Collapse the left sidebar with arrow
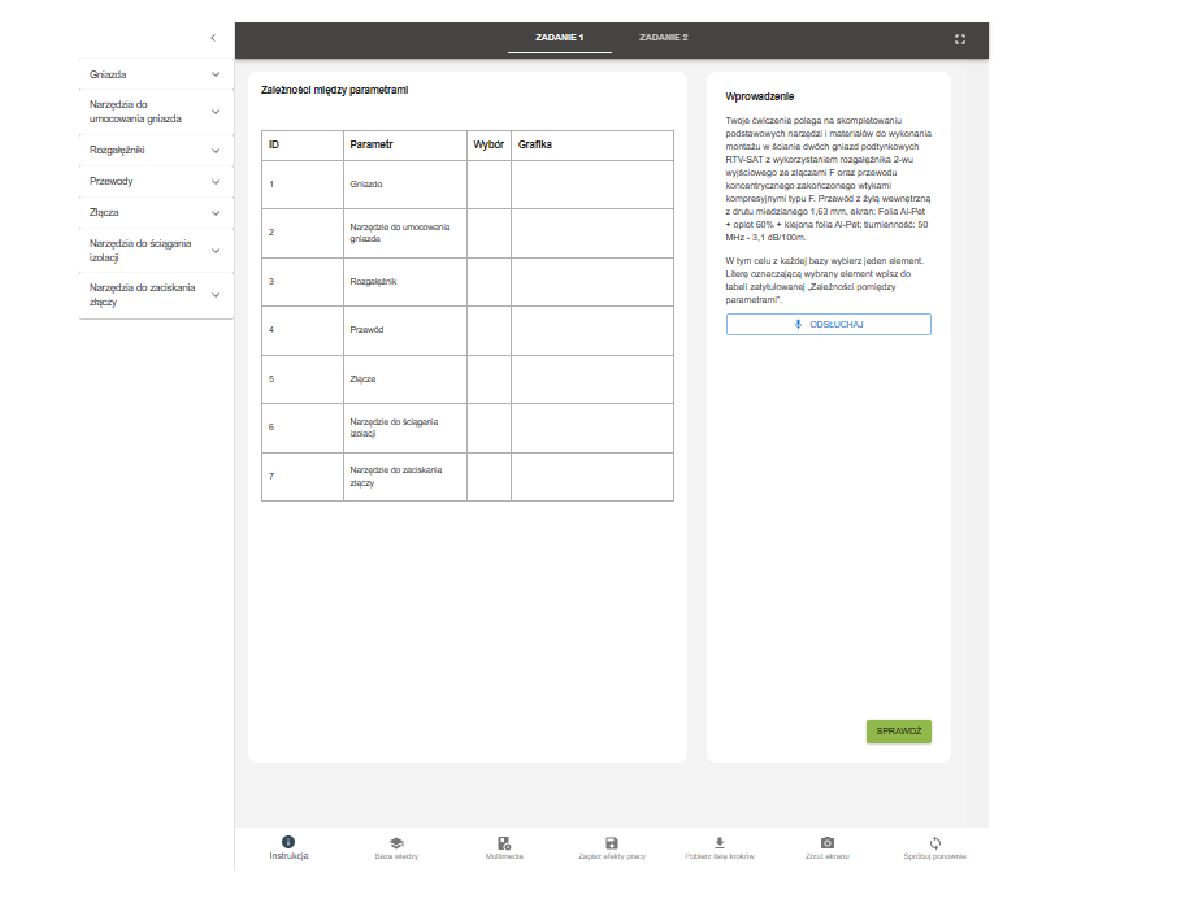This screenshot has height=900, width=1200. pyautogui.click(x=213, y=38)
